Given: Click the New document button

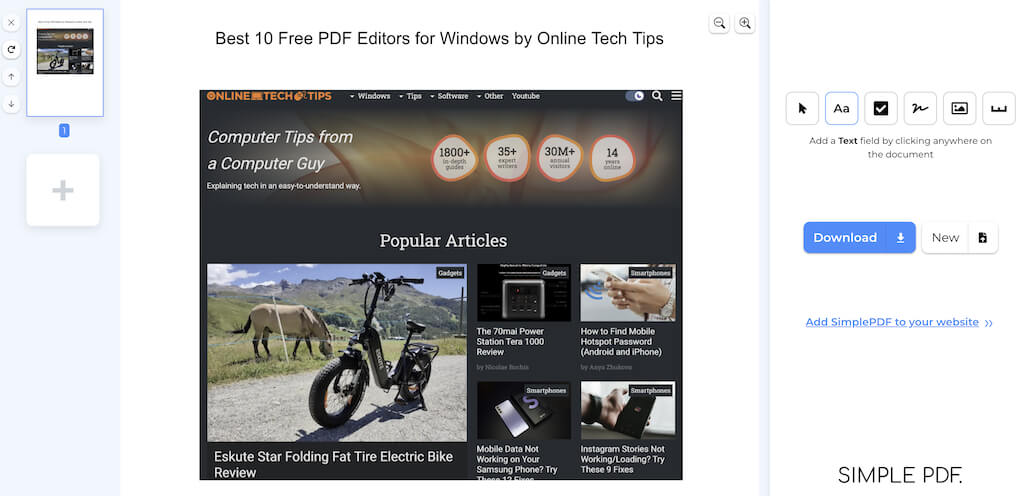Looking at the screenshot, I should point(959,238).
